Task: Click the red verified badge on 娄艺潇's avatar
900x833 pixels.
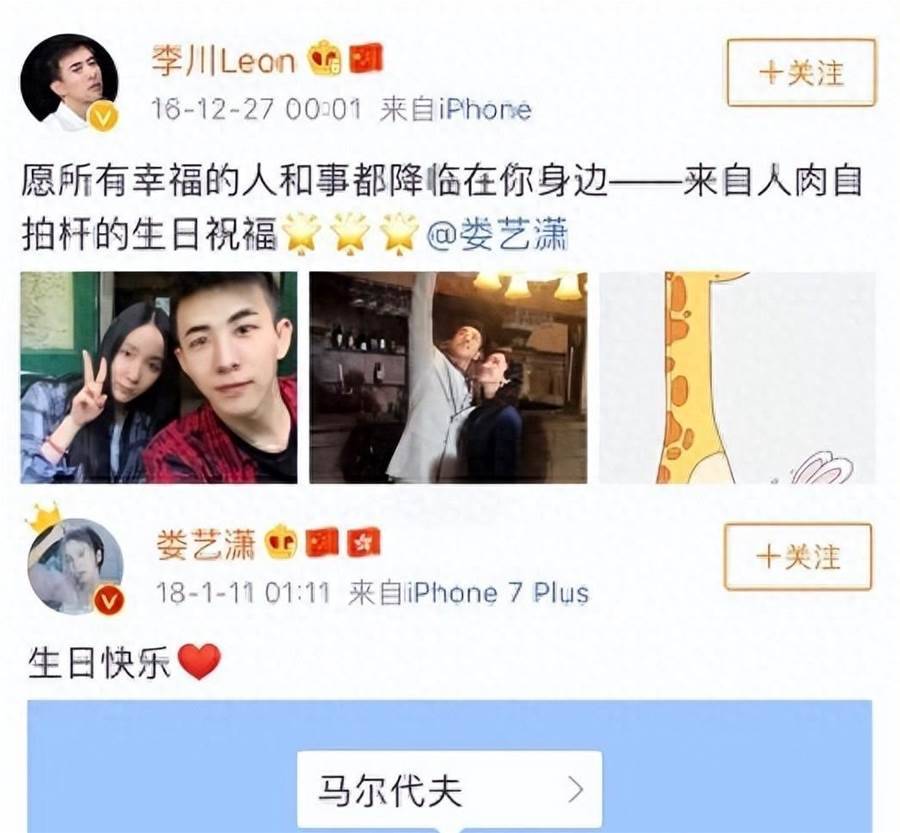Action: click(x=109, y=600)
